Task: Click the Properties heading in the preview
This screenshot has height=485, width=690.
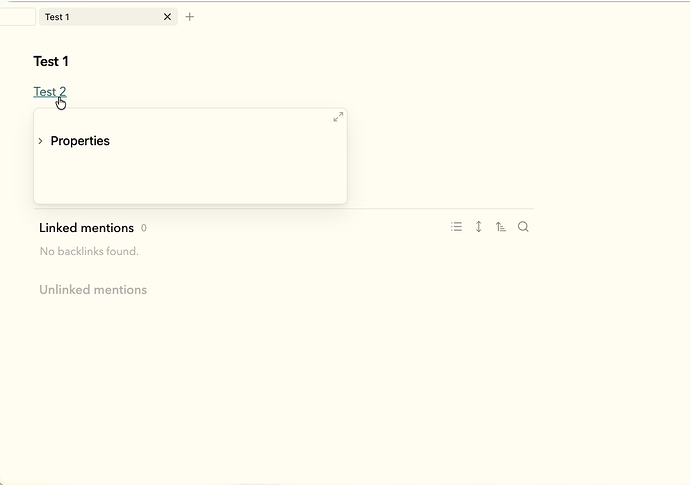Action: pyautogui.click(x=80, y=141)
